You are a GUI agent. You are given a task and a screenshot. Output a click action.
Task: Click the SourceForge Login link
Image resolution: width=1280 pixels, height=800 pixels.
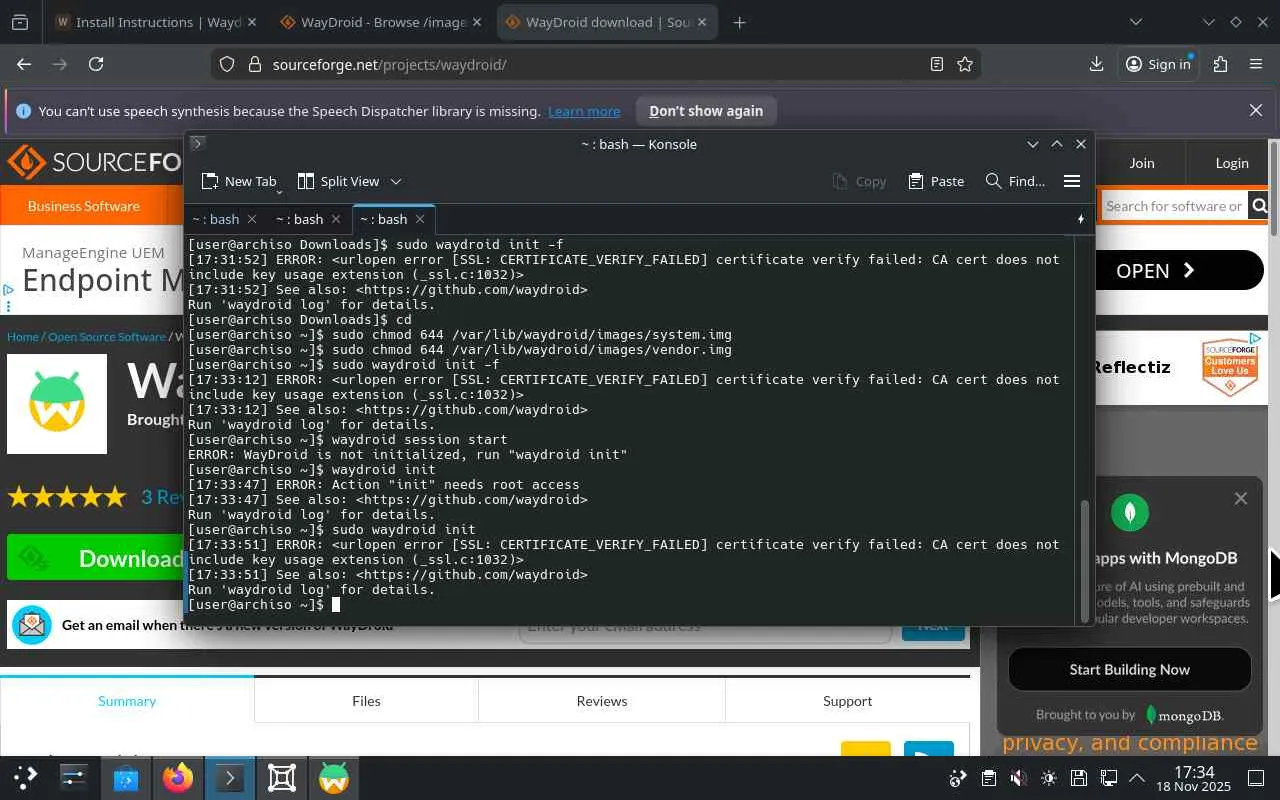point(1232,163)
